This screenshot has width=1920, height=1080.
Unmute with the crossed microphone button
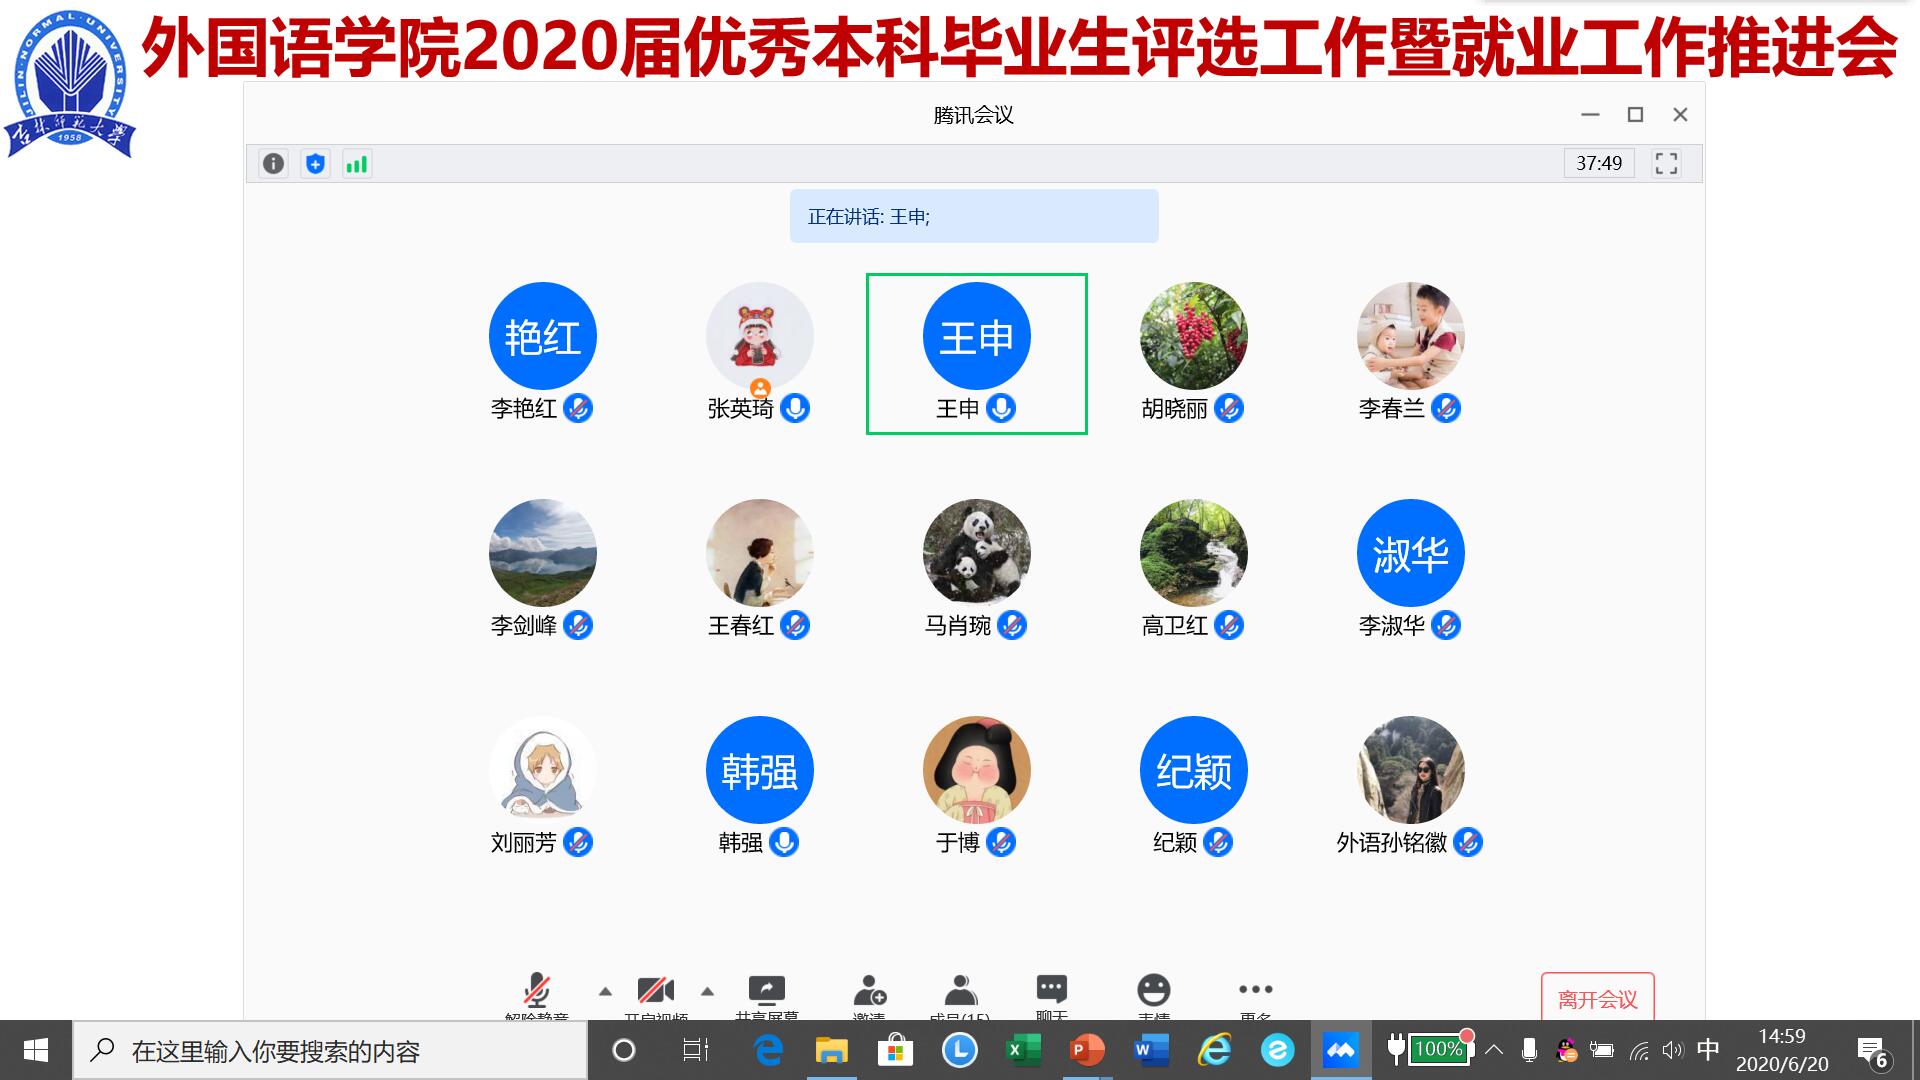537,991
